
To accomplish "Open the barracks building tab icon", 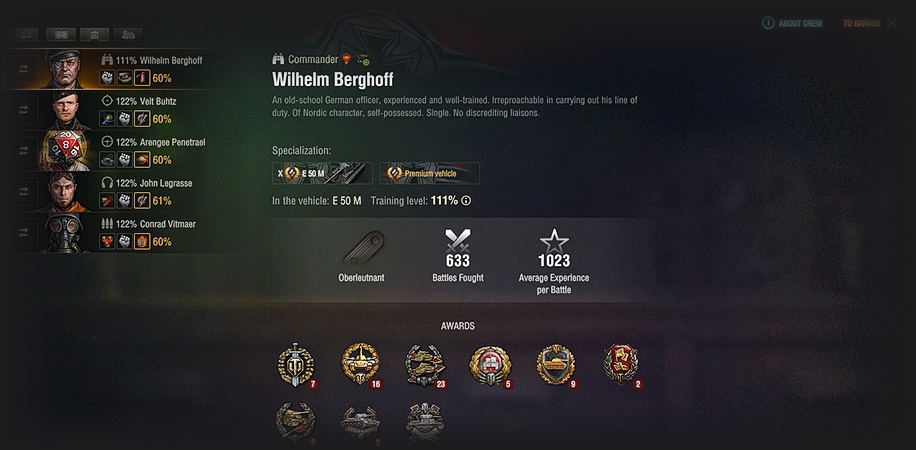I will 95,35.
